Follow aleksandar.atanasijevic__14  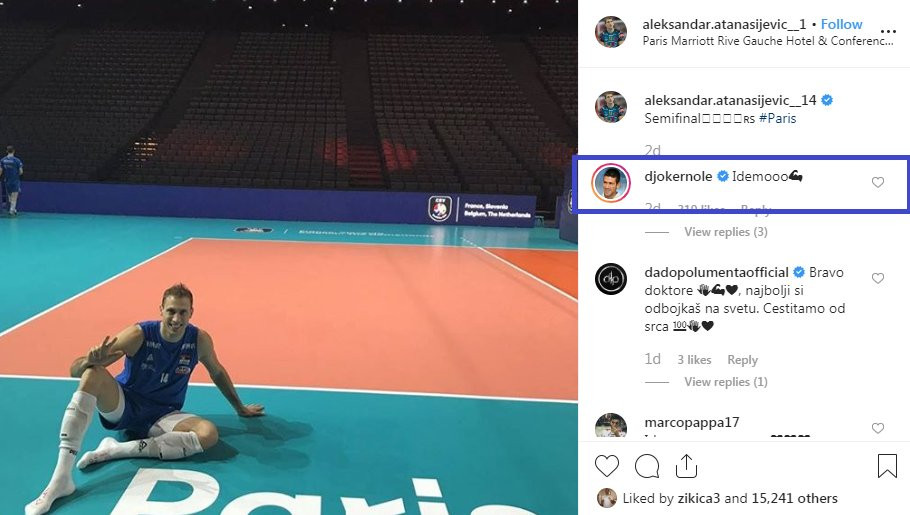click(x=841, y=24)
